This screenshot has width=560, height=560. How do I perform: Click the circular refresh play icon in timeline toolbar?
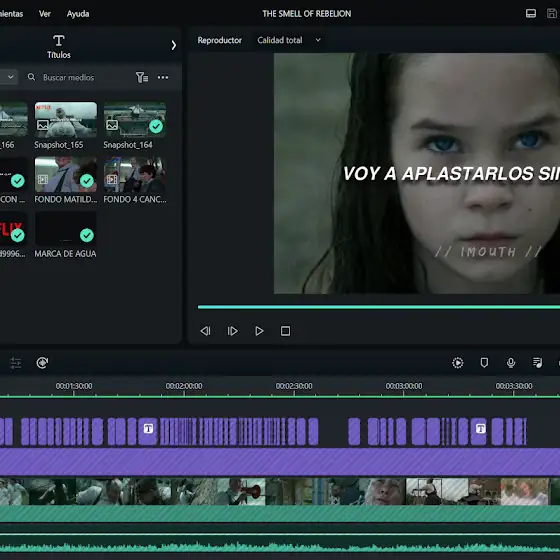42,363
